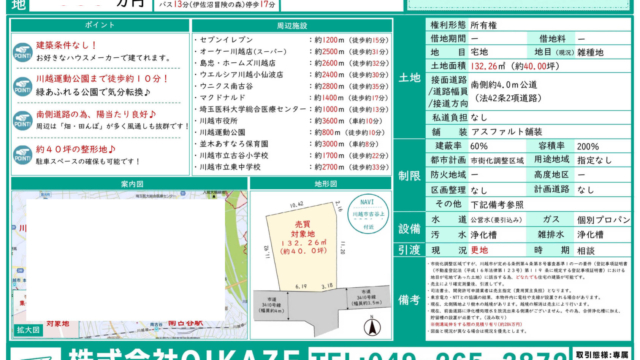This screenshot has height=360, width=640.
Task: Click the ウエルシア川越小仙波店 row
Action: pyautogui.click(x=292, y=75)
